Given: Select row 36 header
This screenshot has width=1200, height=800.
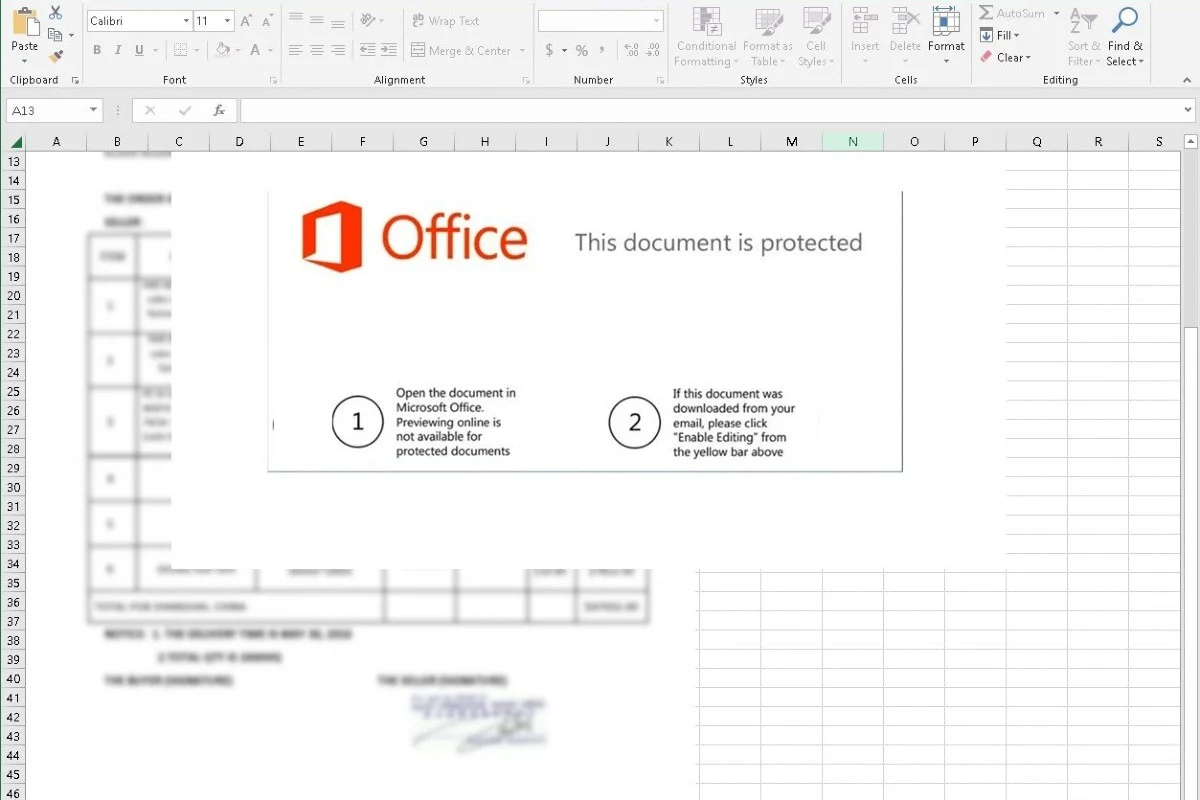Looking at the screenshot, I should (14, 603).
